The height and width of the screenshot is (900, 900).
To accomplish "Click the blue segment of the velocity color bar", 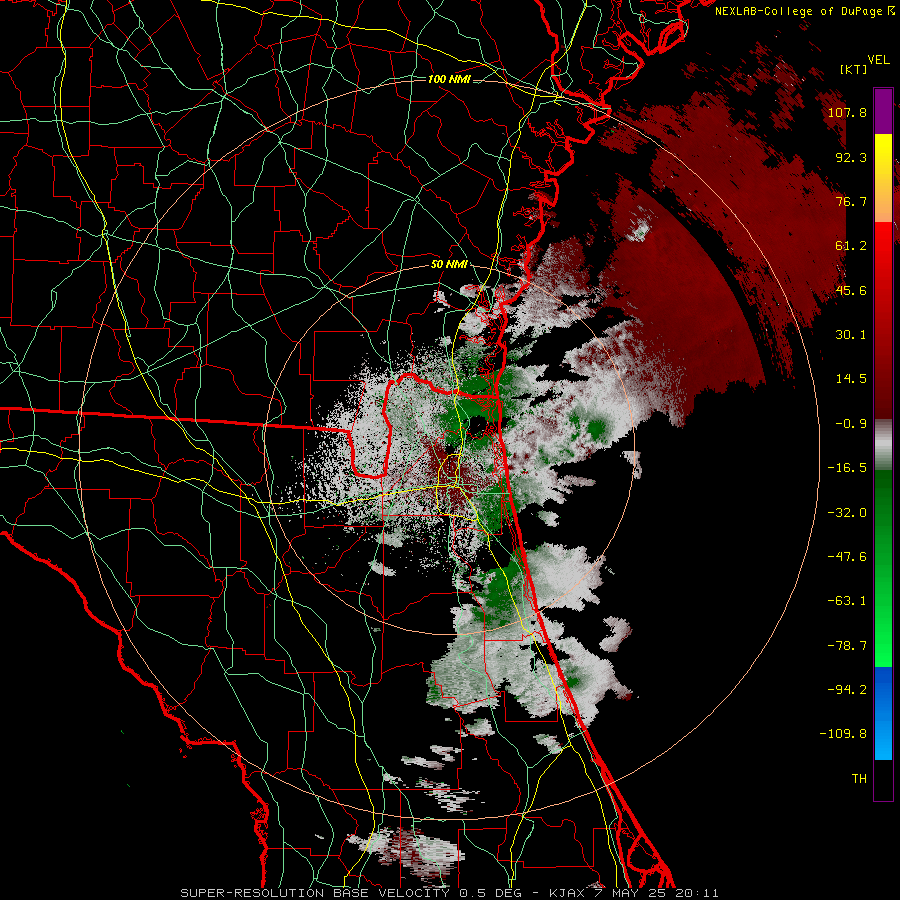I will pos(883,713).
